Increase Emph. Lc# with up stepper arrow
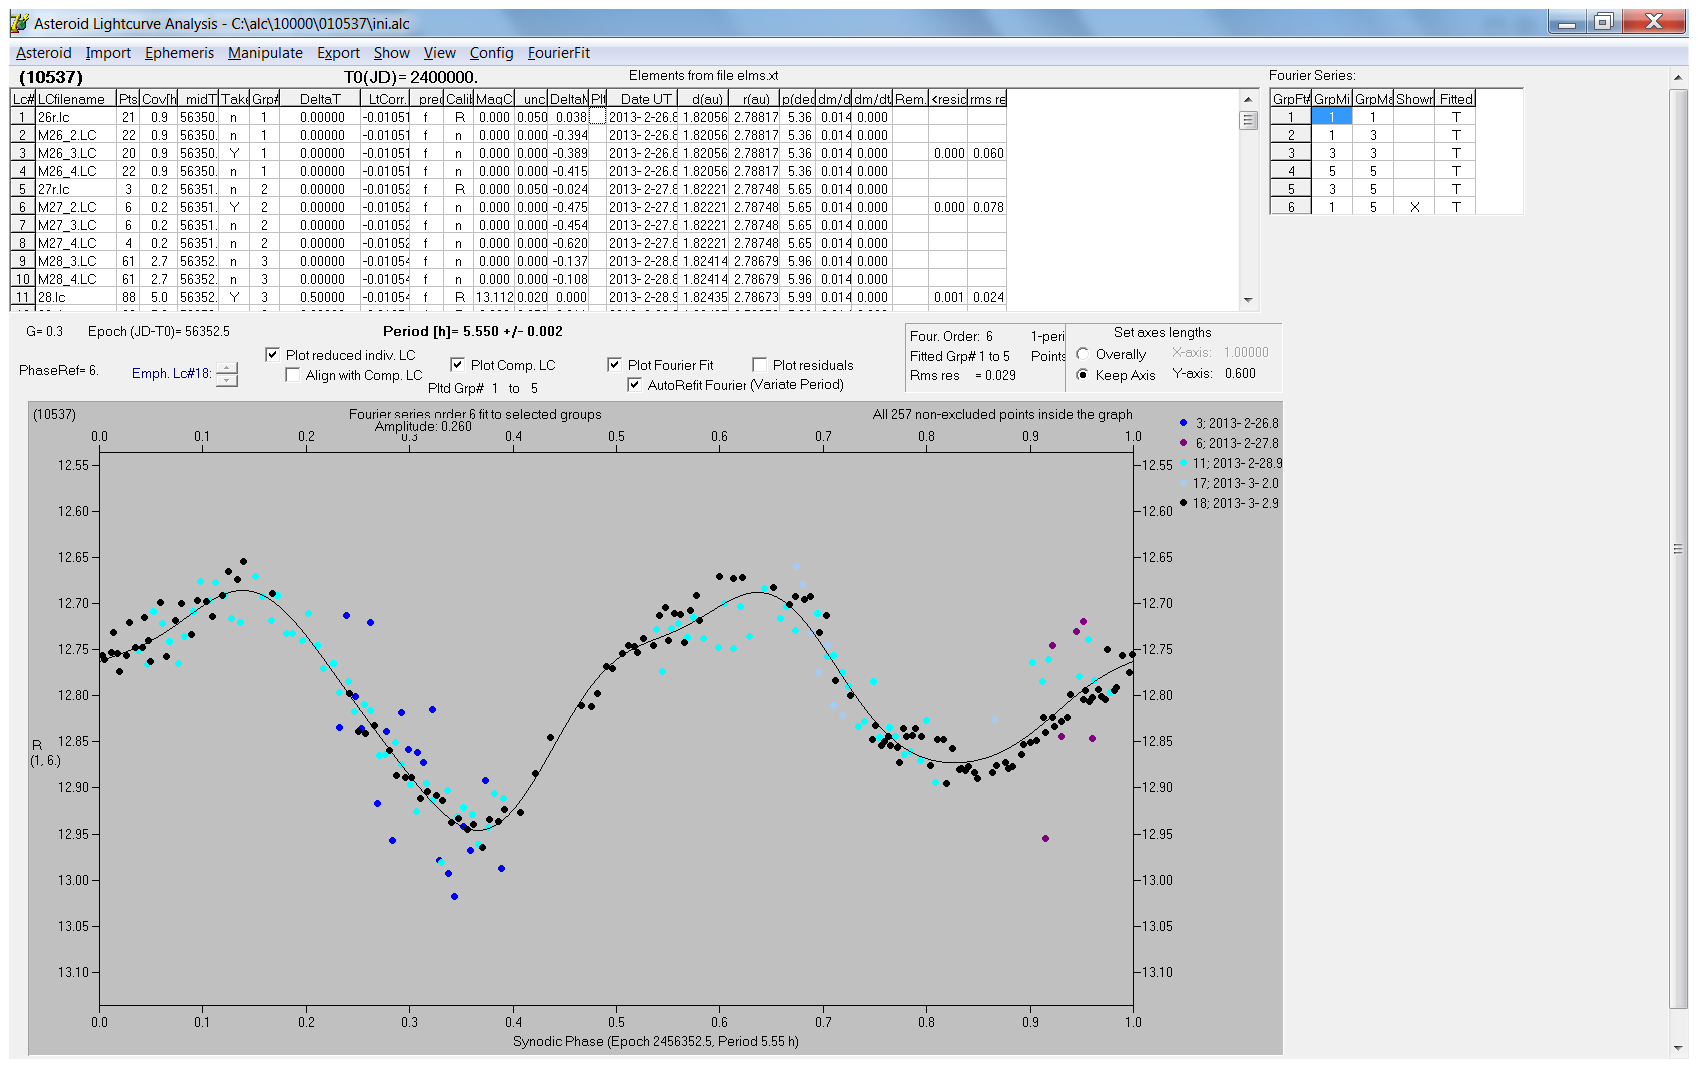The width and height of the screenshot is (1698, 1068). click(x=227, y=368)
